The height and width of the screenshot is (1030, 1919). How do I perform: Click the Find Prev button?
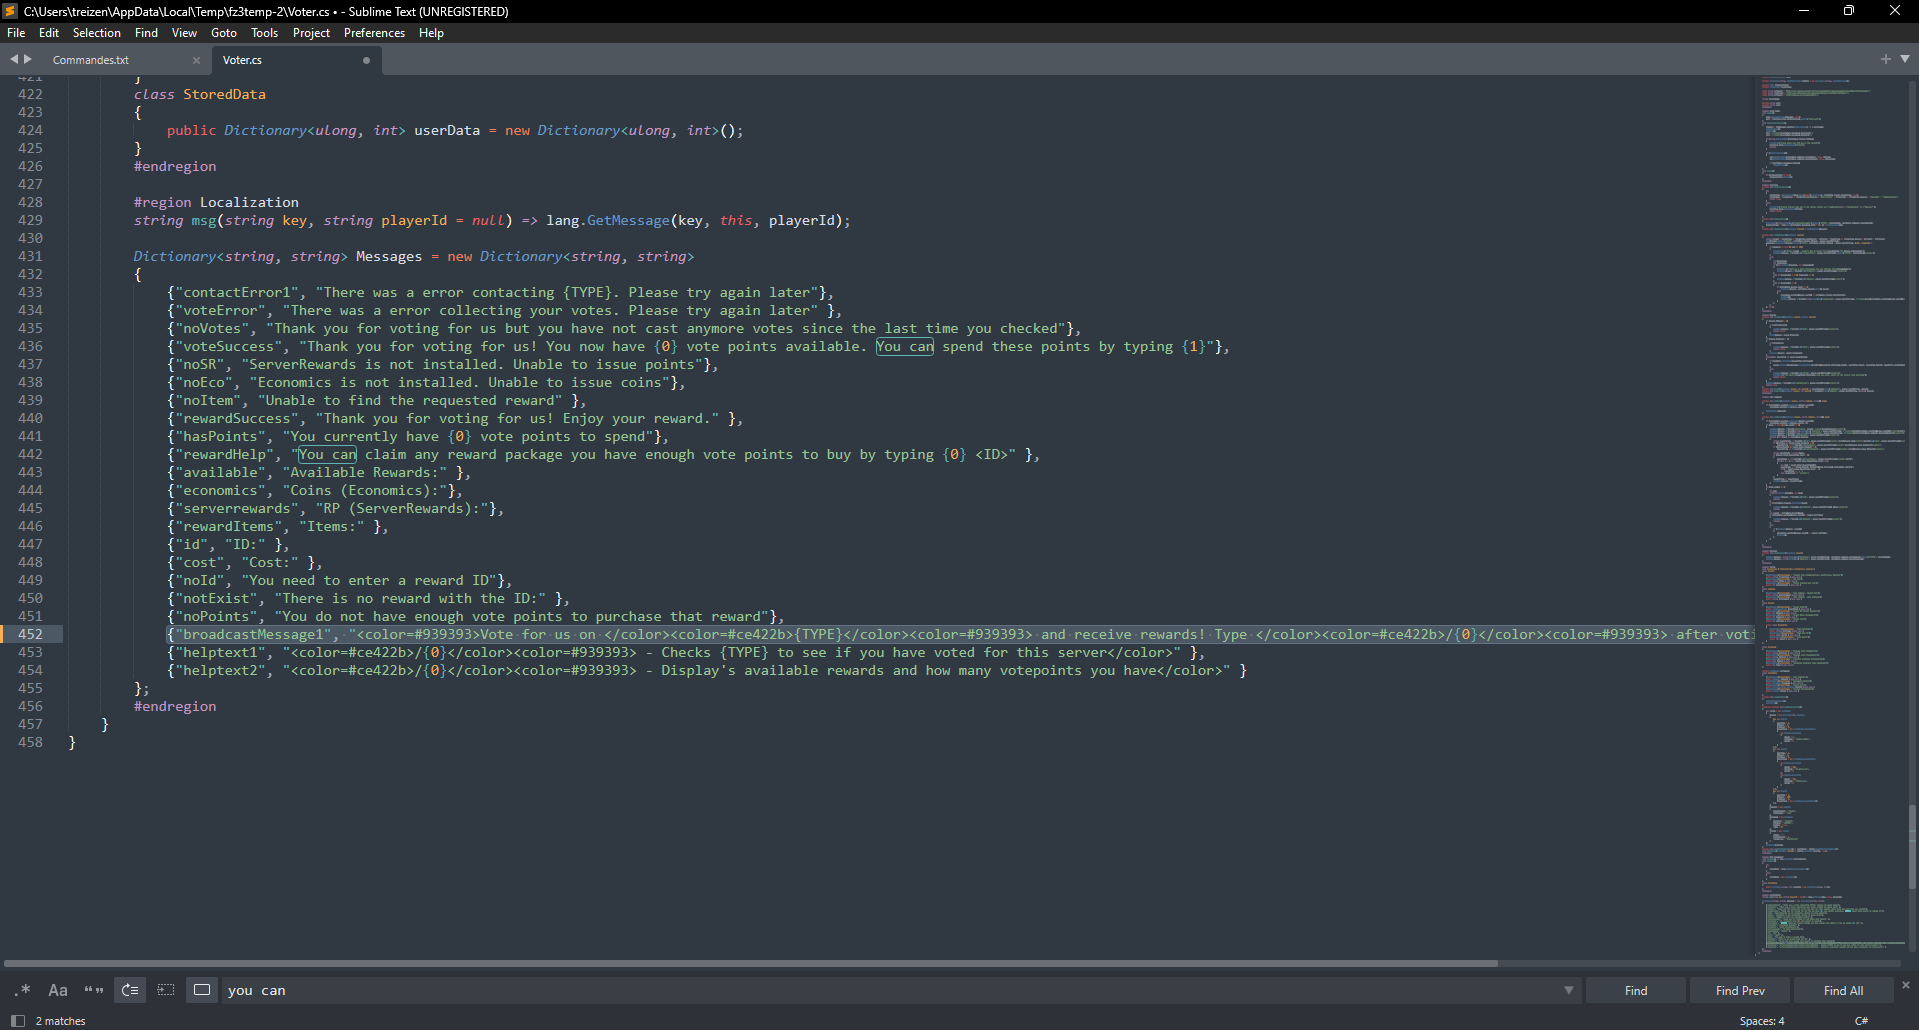[x=1740, y=990]
